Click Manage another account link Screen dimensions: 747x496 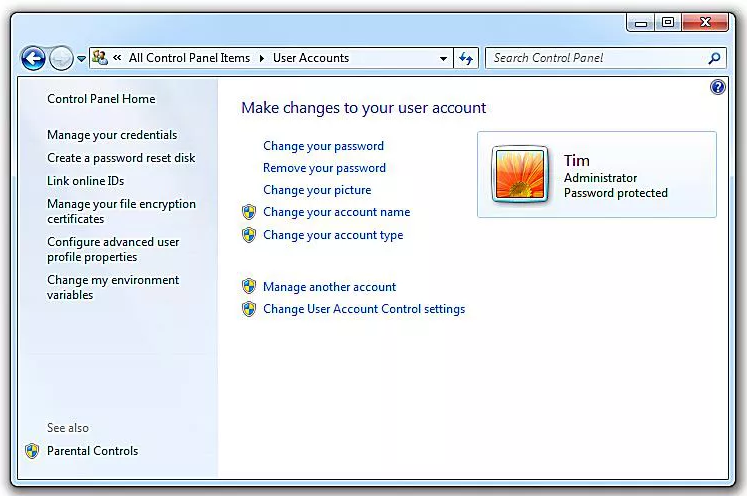tap(329, 287)
